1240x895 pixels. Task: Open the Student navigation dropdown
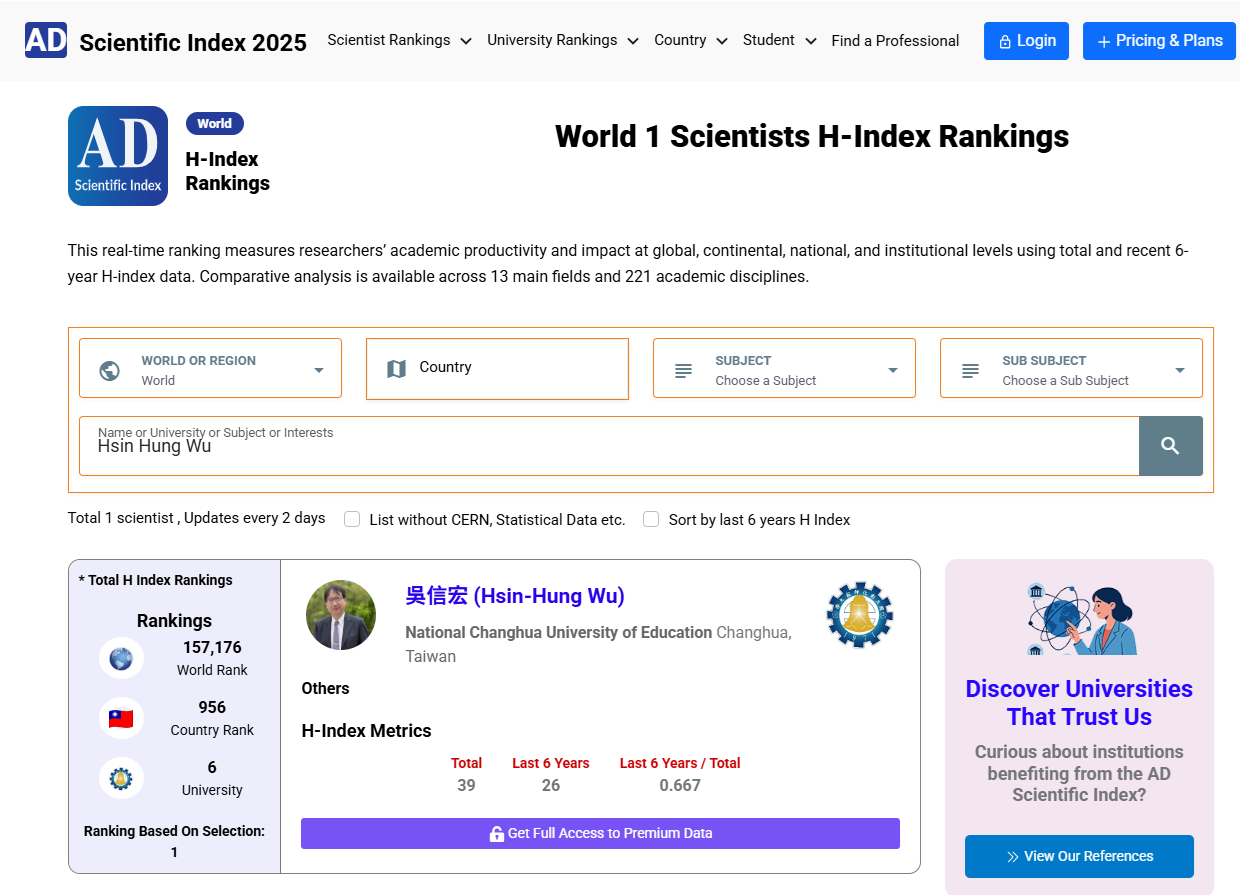point(778,40)
